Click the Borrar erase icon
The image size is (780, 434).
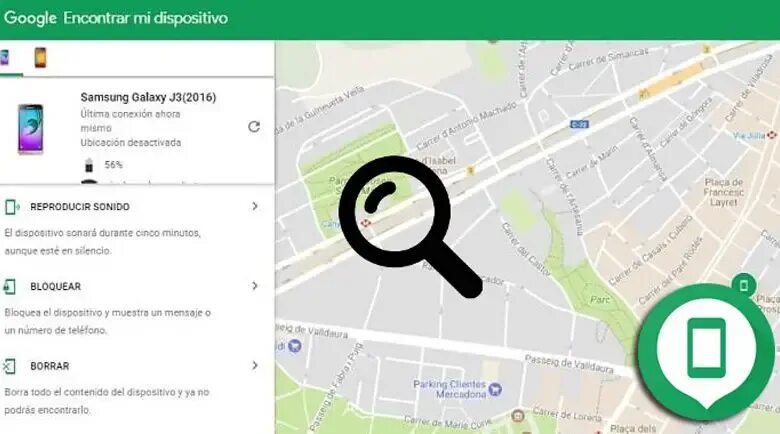click(9, 366)
